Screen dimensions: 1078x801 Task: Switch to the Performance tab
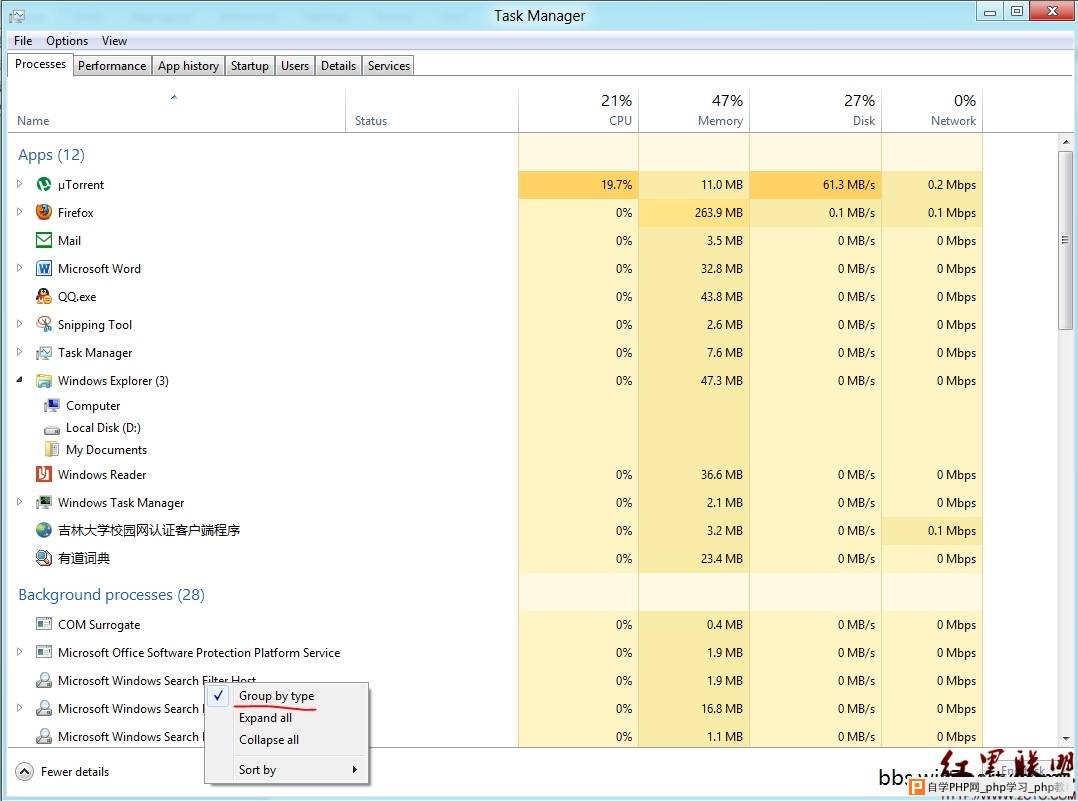(112, 66)
